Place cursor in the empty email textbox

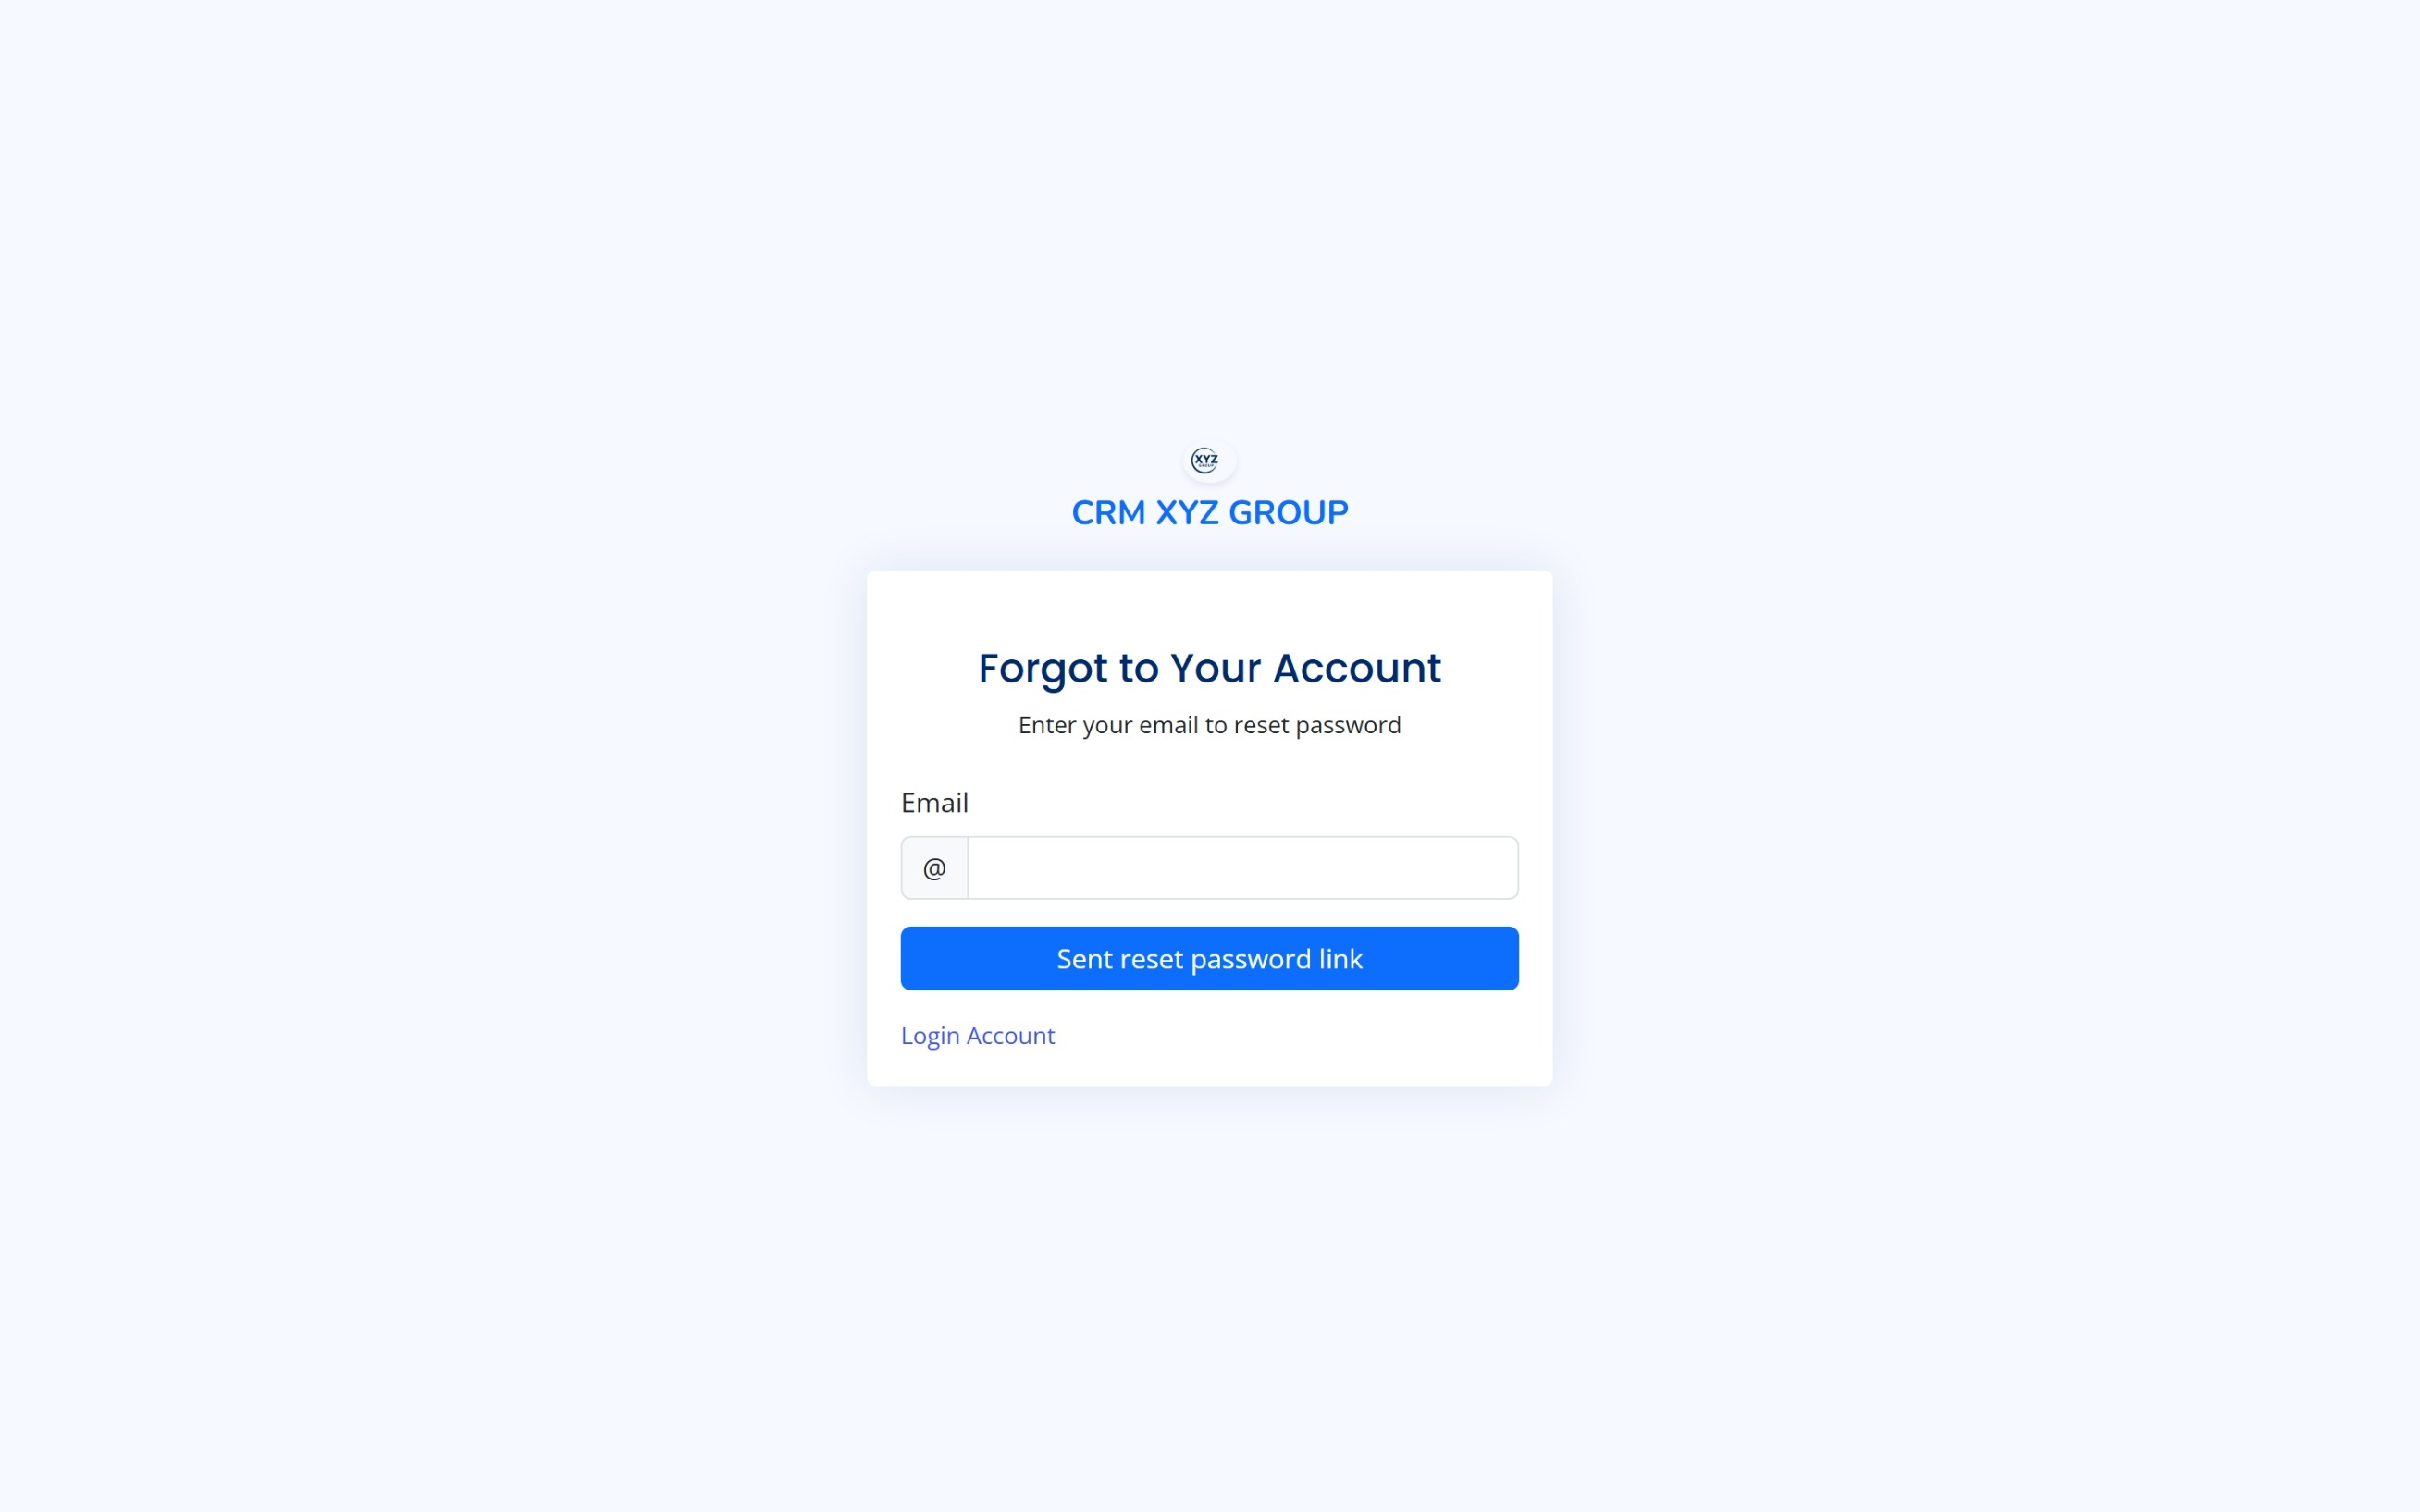point(1243,868)
